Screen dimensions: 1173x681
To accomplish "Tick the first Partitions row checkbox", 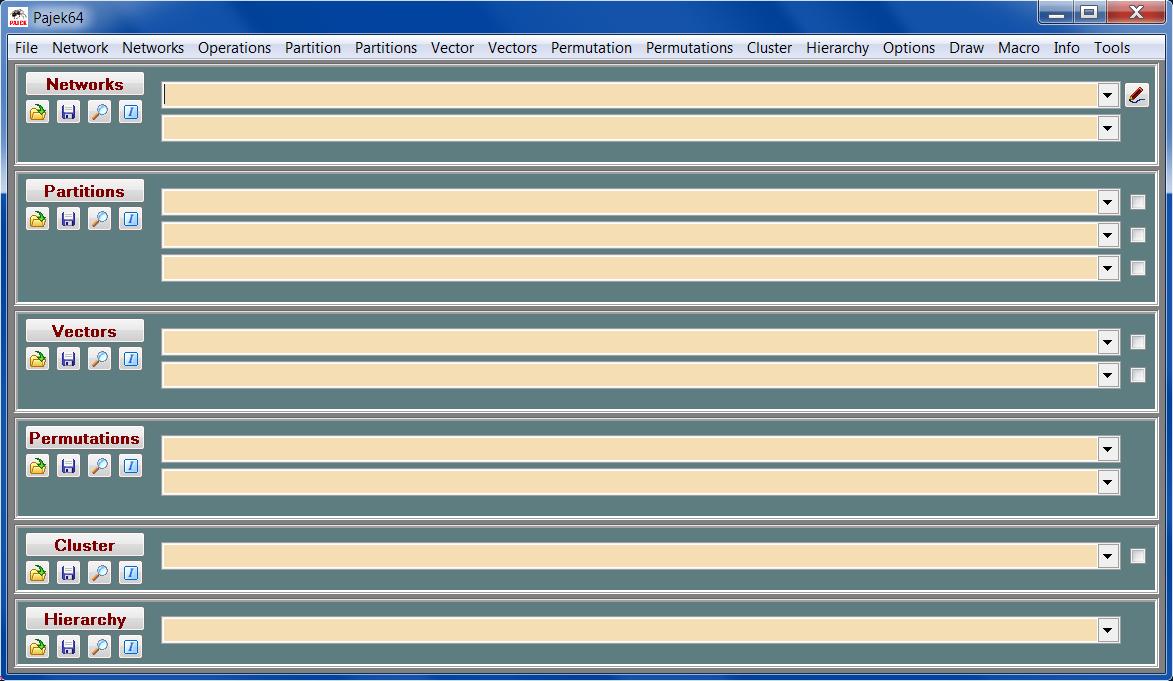I will 1138,202.
